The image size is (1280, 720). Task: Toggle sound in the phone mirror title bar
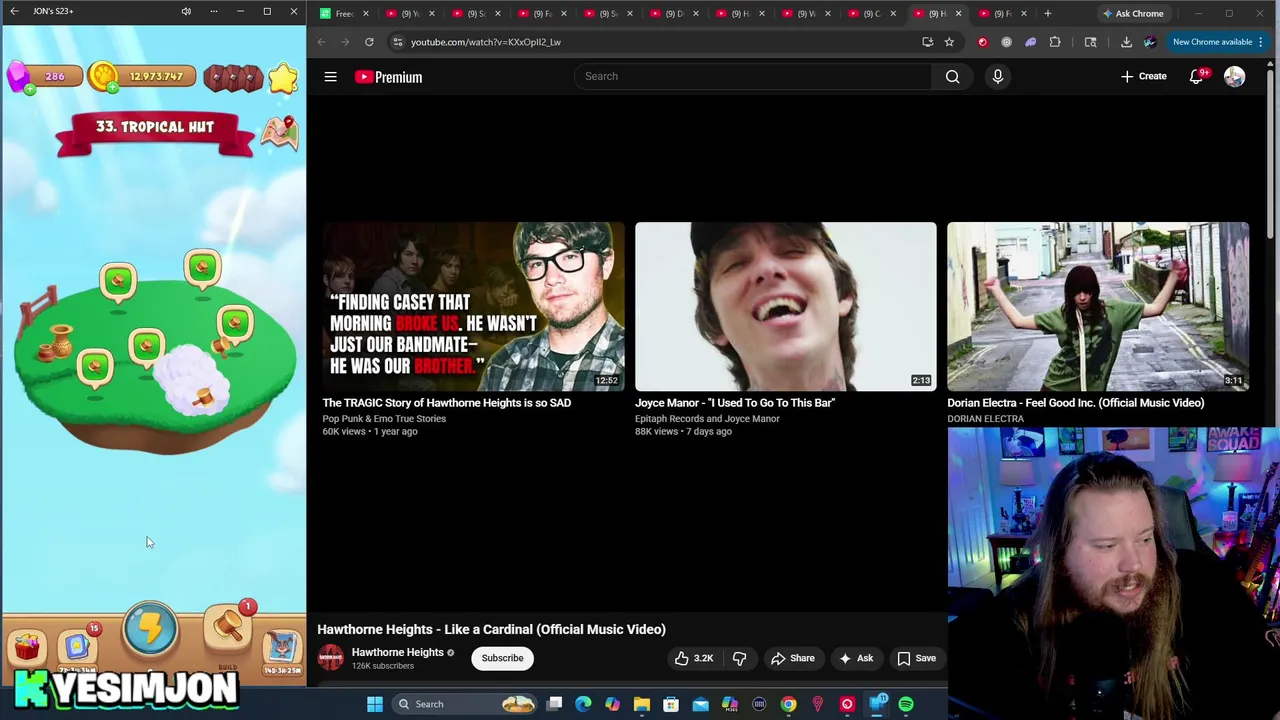[x=186, y=11]
